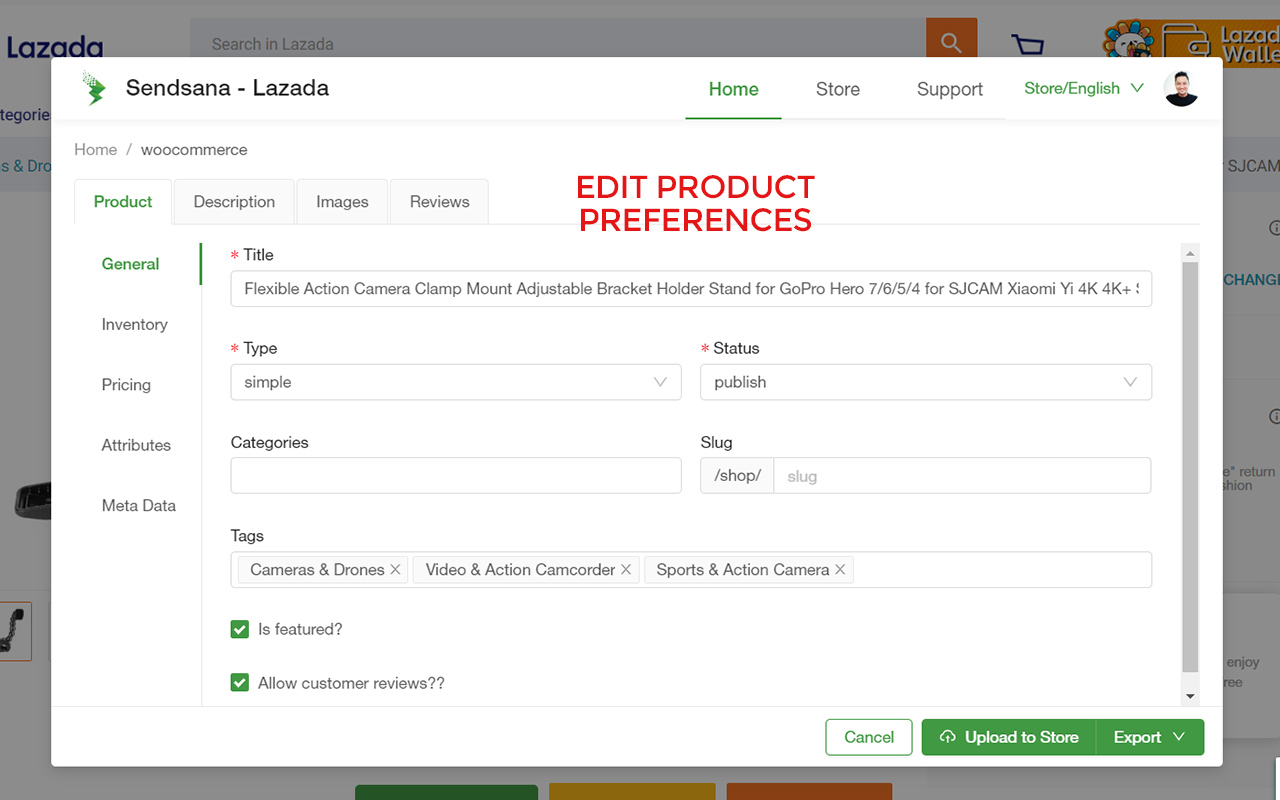Click the Lazada logo in background page
The width and height of the screenshot is (1280, 800).
54,46
